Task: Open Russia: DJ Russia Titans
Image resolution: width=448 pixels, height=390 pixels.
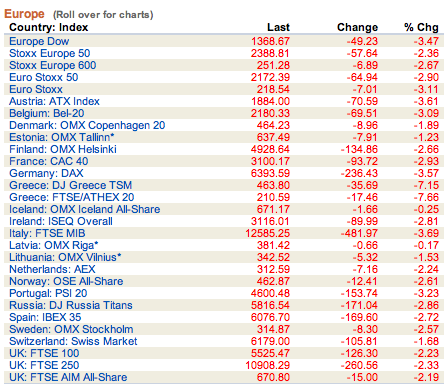Action: (71, 305)
